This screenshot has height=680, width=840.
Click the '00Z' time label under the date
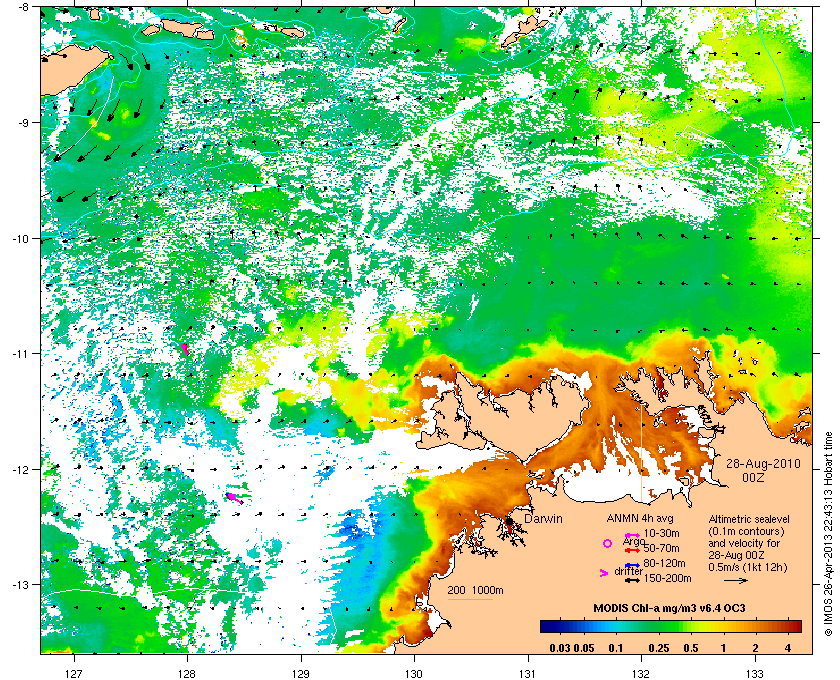753,476
